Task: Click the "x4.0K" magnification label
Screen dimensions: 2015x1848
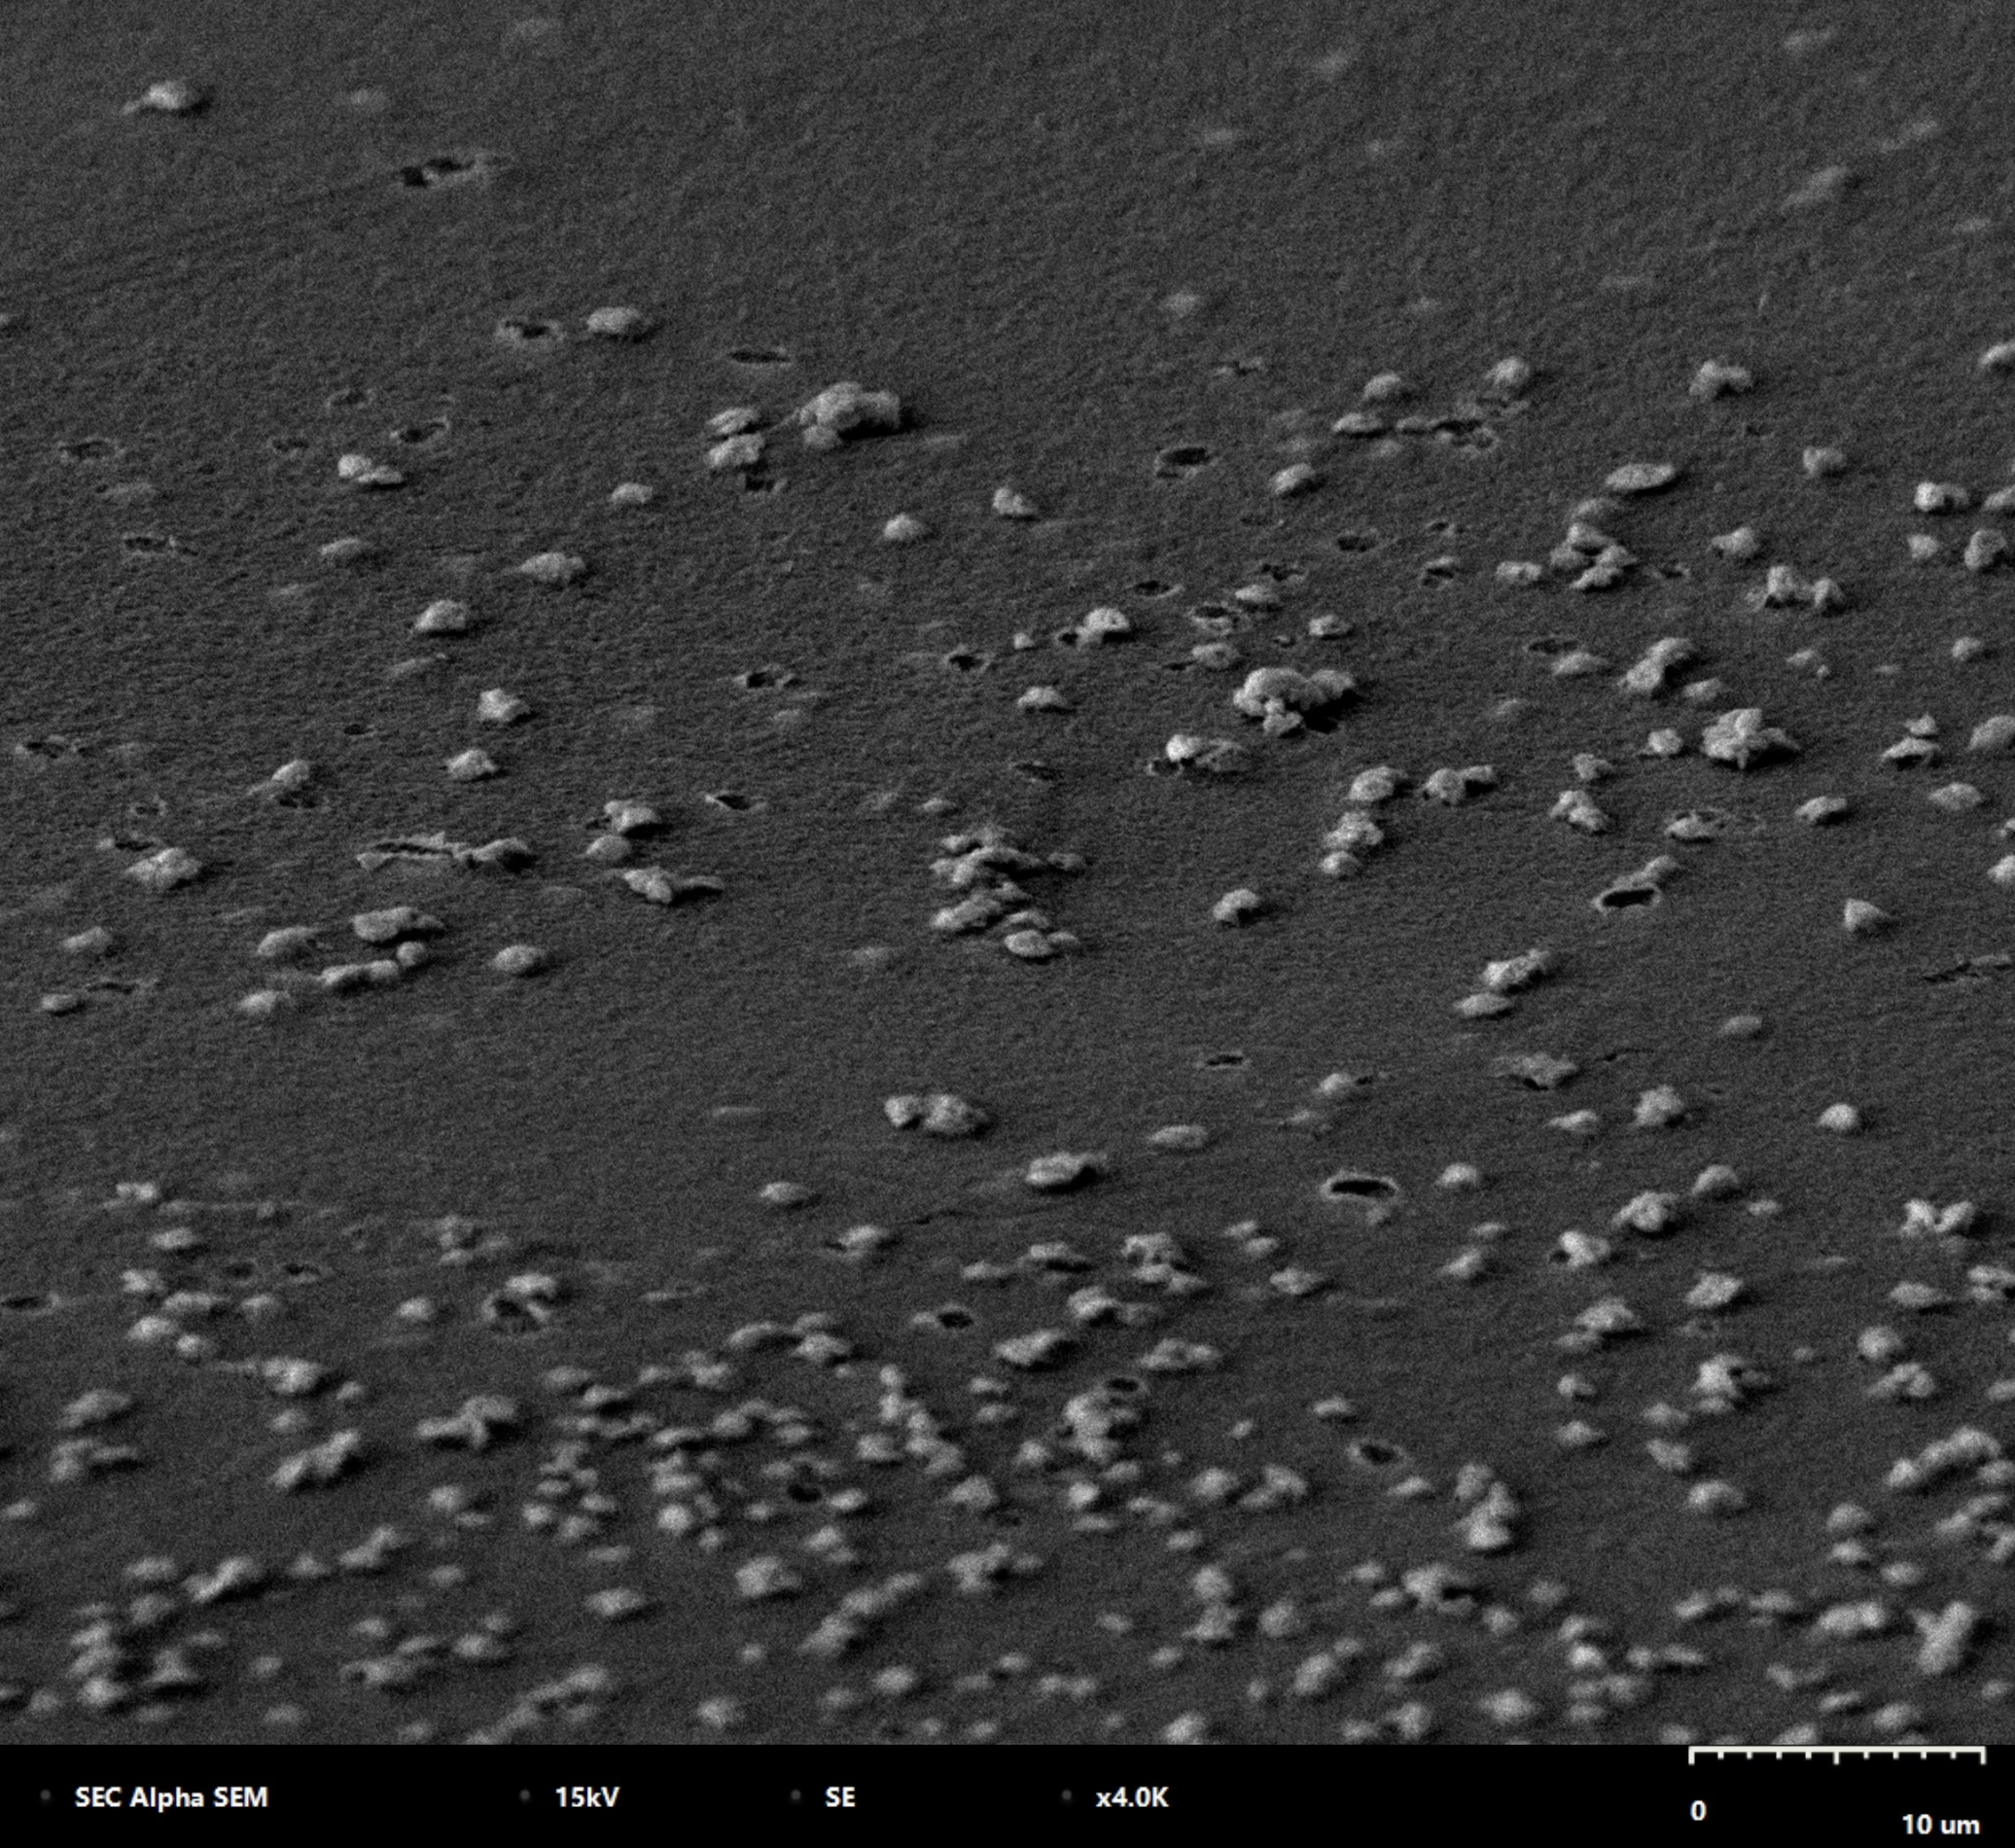Action: click(x=1131, y=1797)
